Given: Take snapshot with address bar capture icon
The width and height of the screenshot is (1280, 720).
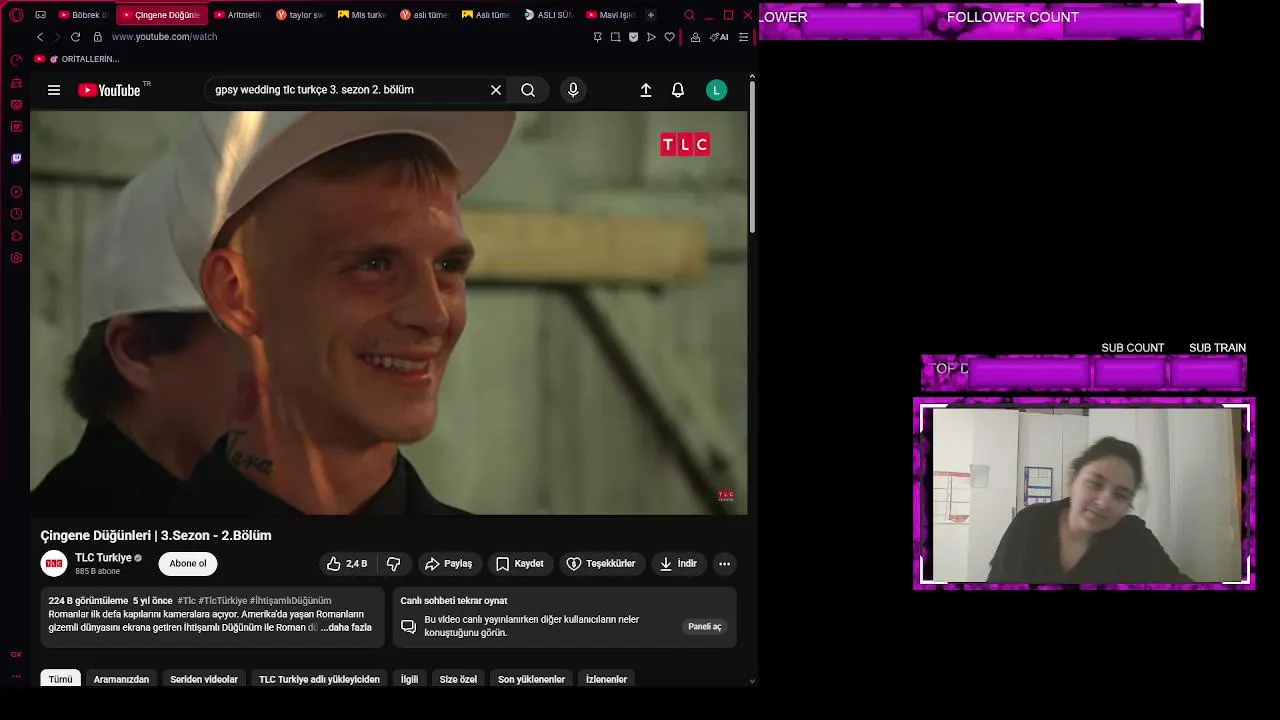Looking at the screenshot, I should 615,37.
